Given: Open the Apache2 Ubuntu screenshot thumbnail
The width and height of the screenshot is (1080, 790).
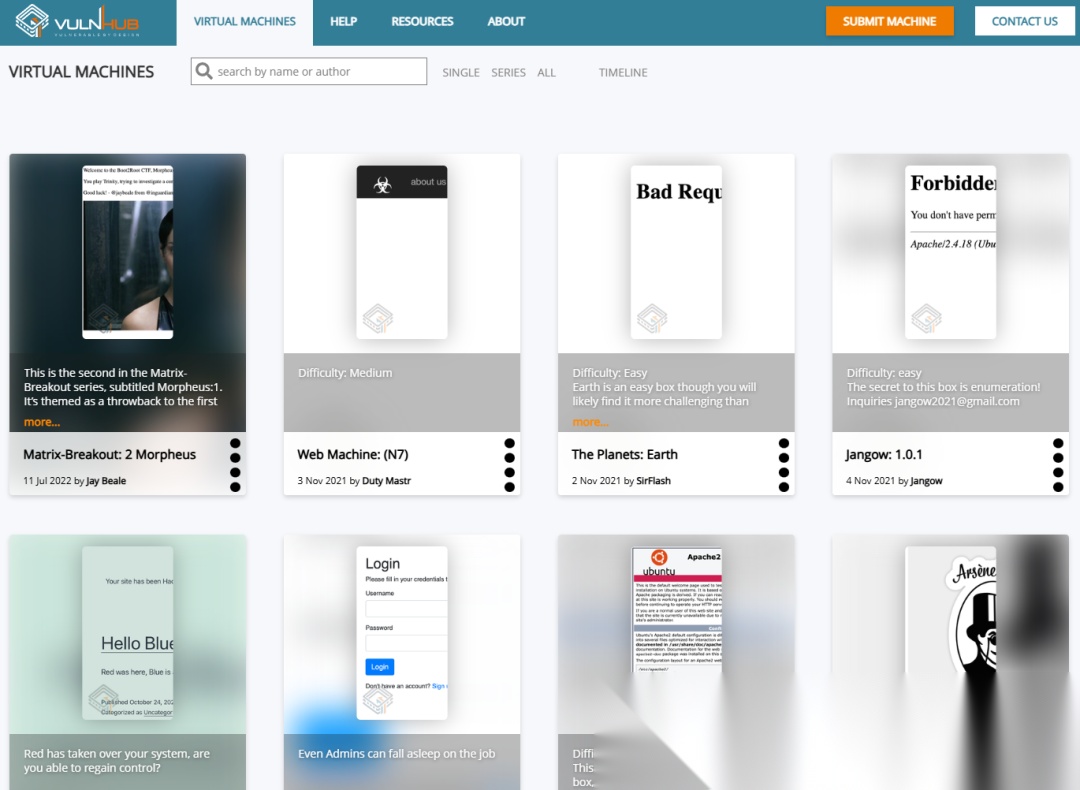Looking at the screenshot, I should tap(676, 610).
